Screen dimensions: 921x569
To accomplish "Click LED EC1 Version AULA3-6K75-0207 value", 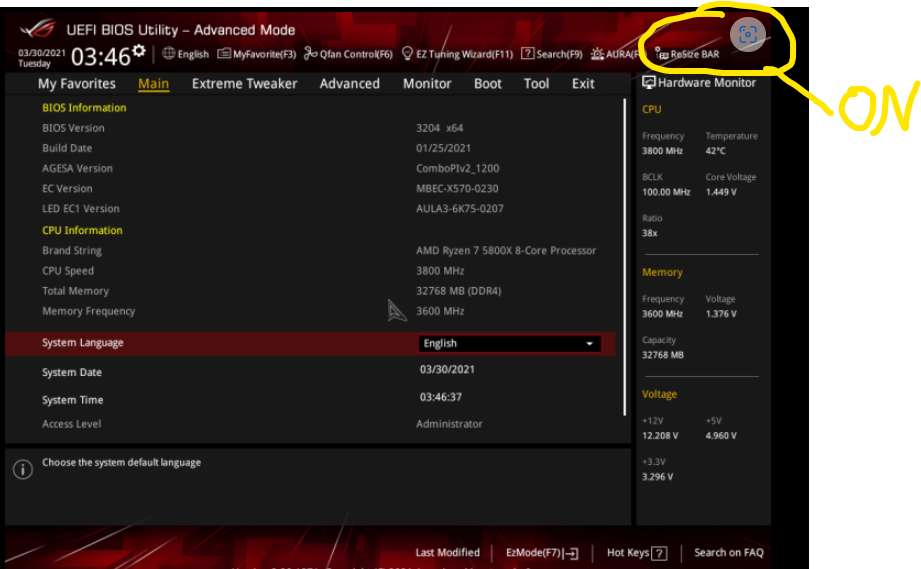I will tap(460, 208).
